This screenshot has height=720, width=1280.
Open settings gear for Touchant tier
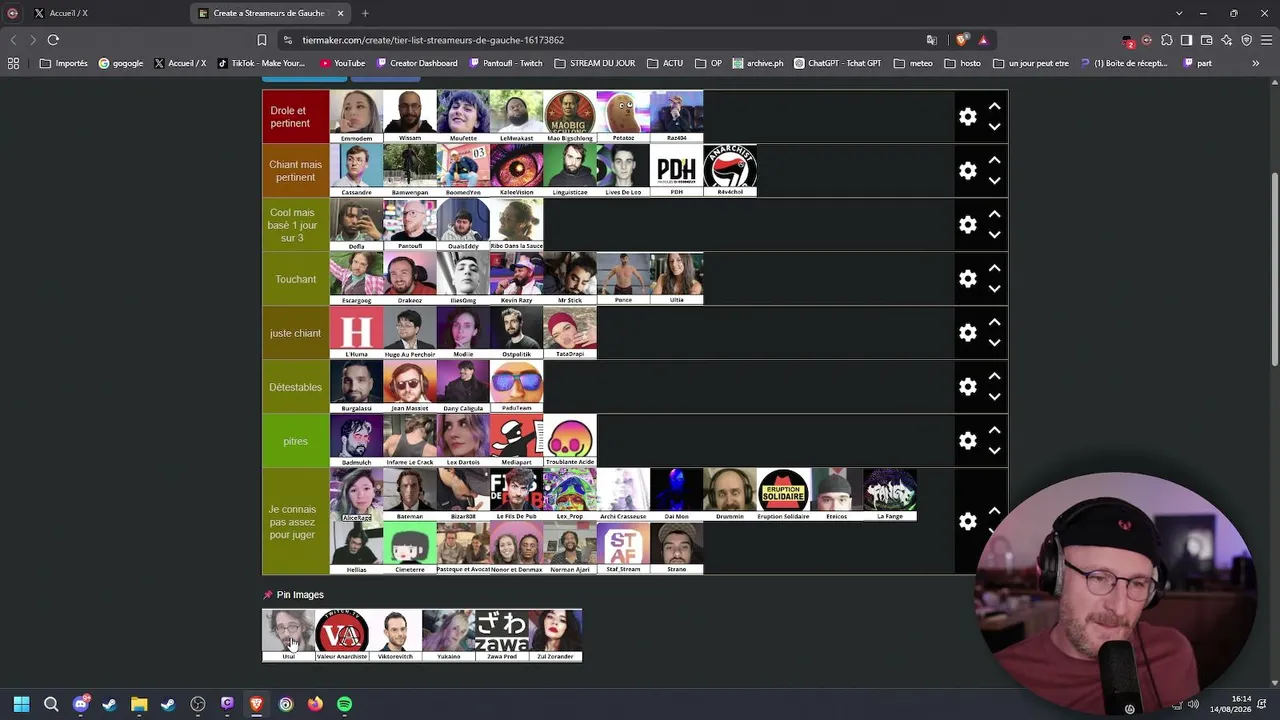point(967,279)
